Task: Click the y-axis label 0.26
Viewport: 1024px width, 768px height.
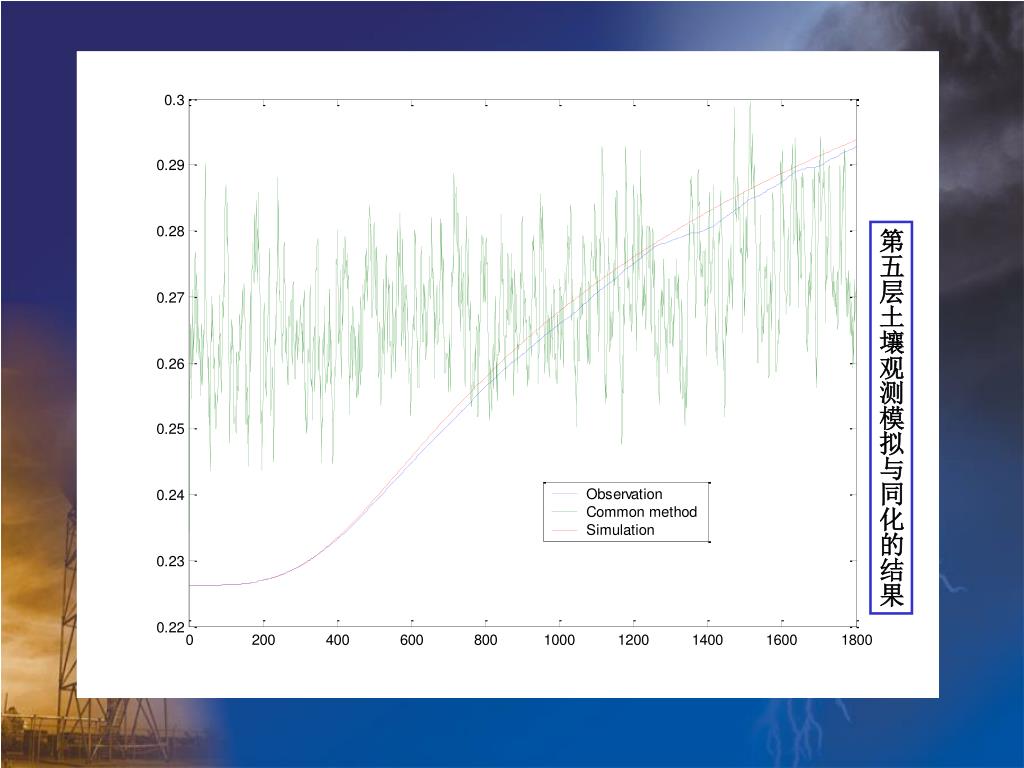Action: pyautogui.click(x=170, y=364)
